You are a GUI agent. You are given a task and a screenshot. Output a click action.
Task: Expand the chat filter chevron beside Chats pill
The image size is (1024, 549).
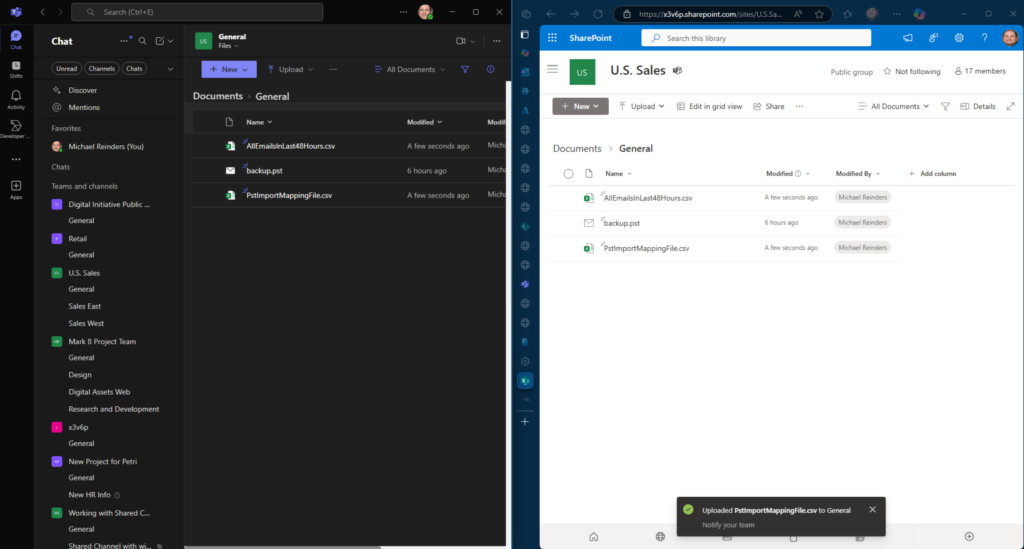click(x=170, y=69)
